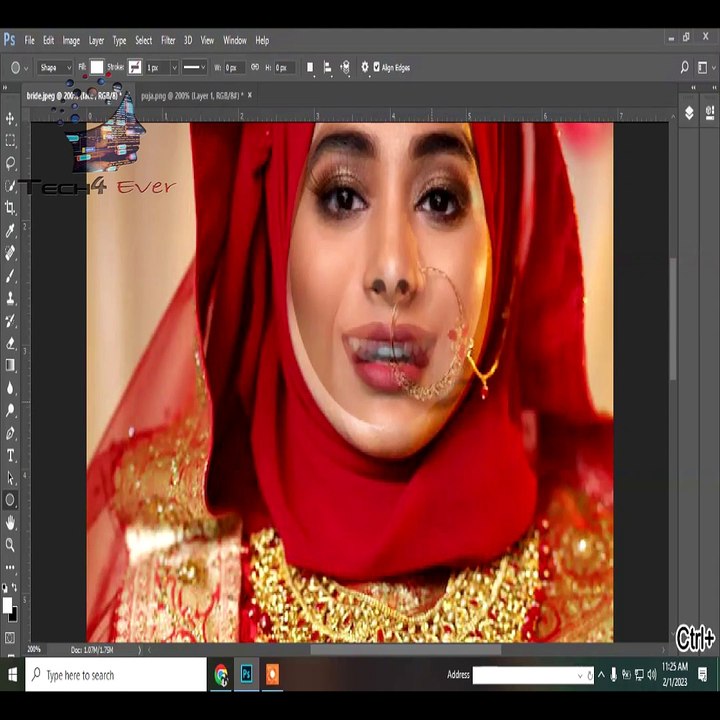The image size is (720, 720).
Task: Open the gear path options
Action: click(365, 67)
